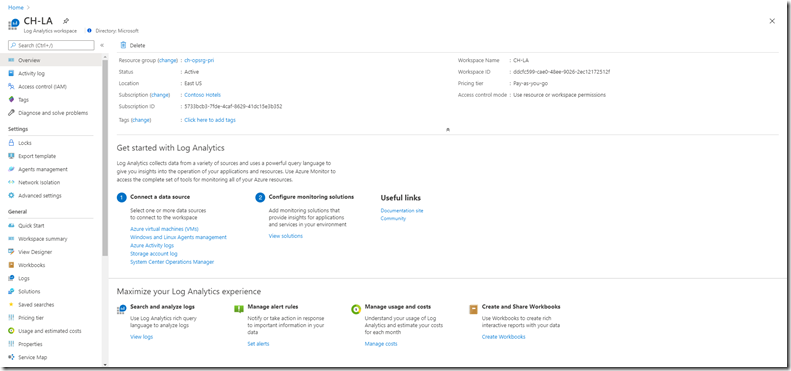Open the Network Isolation icon
The image size is (791, 371).
pyautogui.click(x=11, y=182)
